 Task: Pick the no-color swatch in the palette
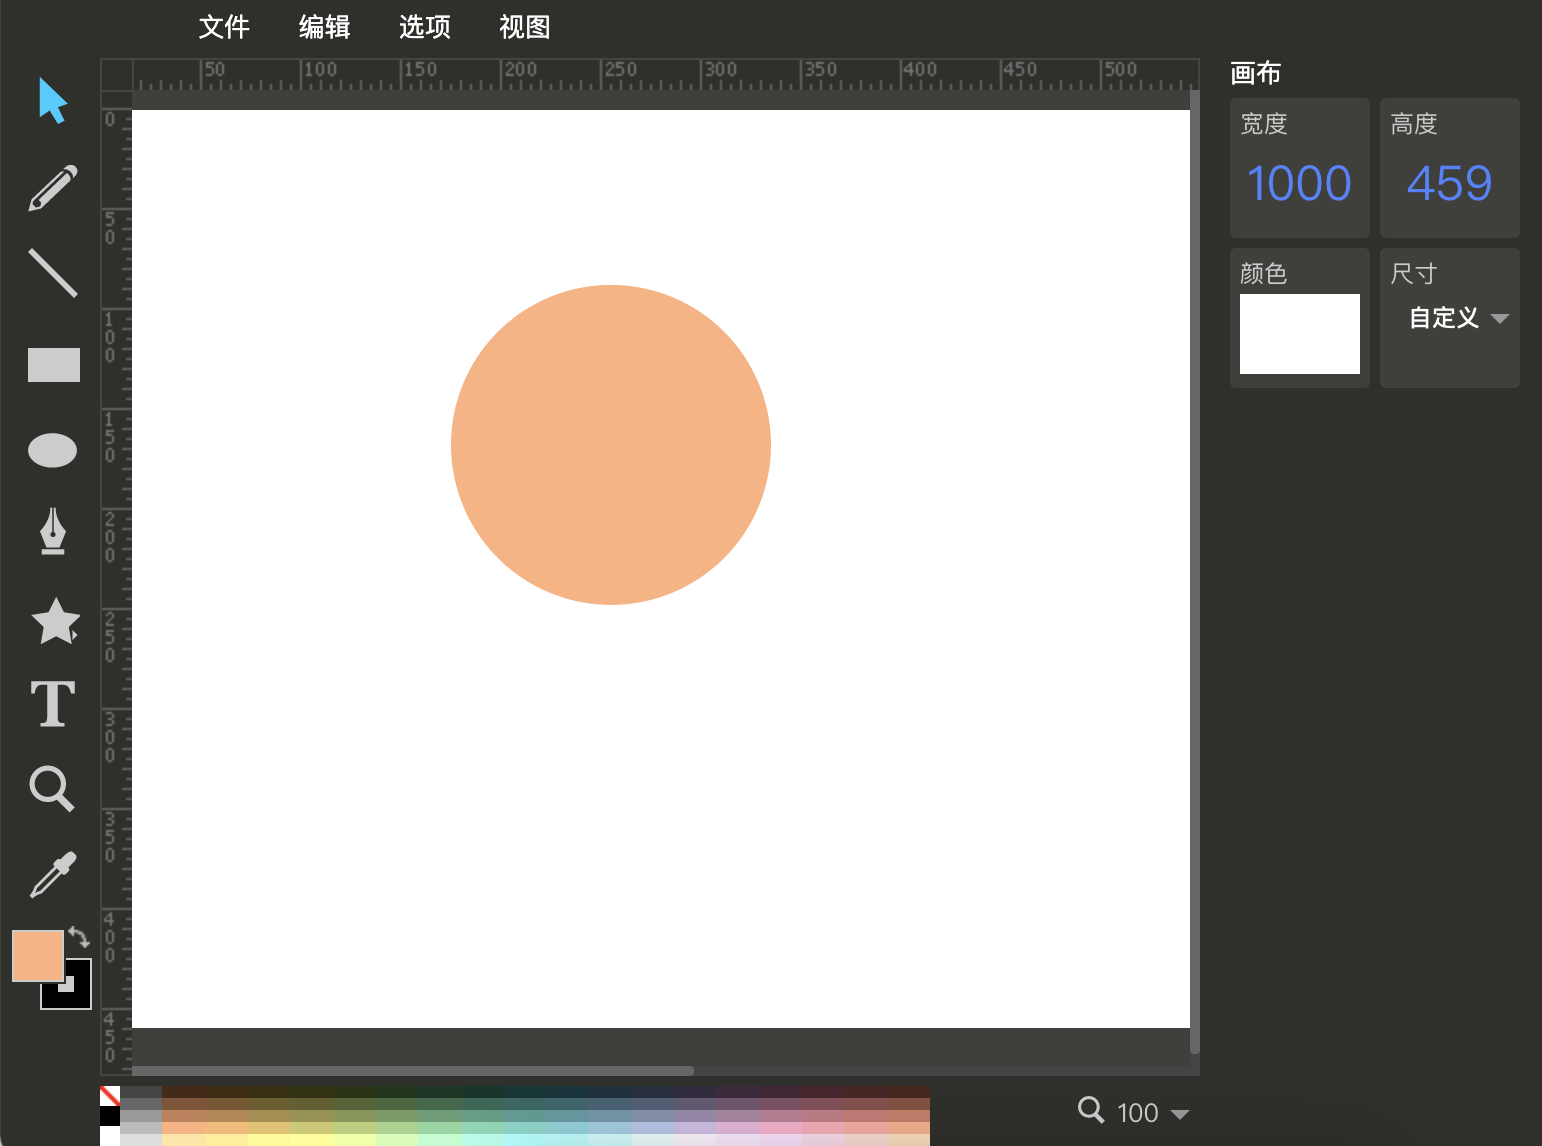point(110,1096)
